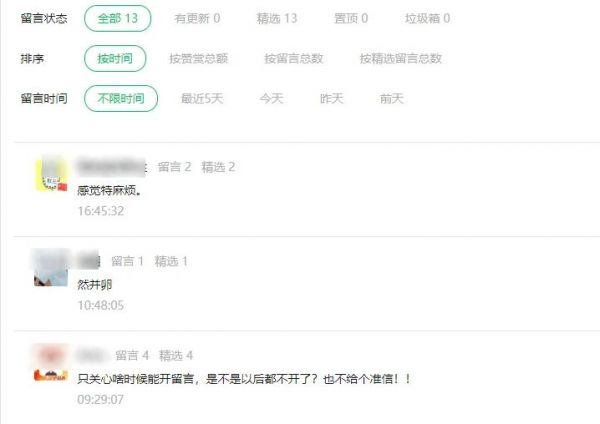Filter messages to 昨天
The height and width of the screenshot is (424, 600).
[x=332, y=99]
